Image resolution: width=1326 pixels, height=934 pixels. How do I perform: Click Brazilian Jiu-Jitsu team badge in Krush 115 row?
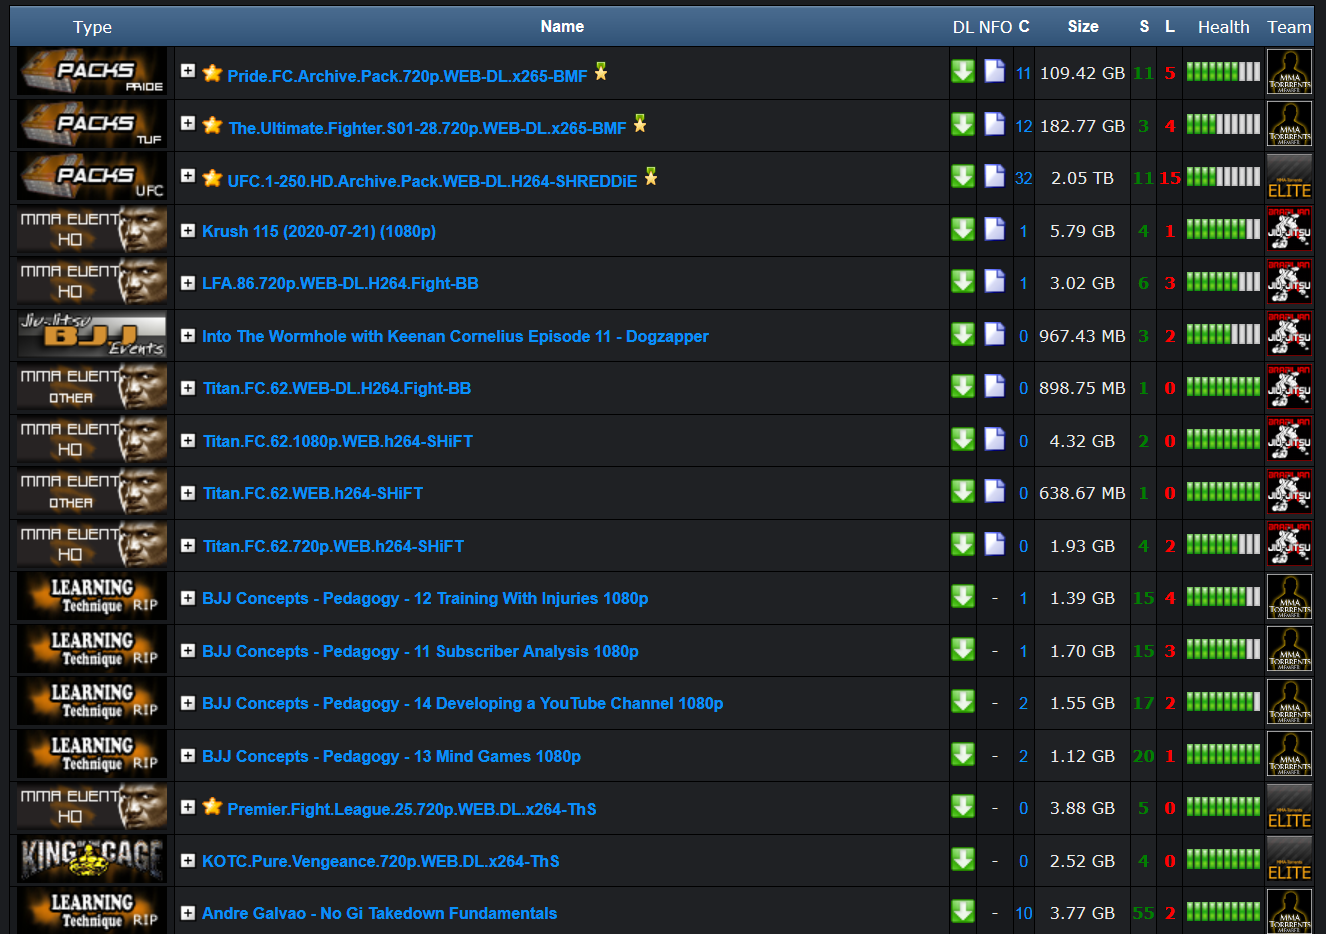click(x=1289, y=230)
